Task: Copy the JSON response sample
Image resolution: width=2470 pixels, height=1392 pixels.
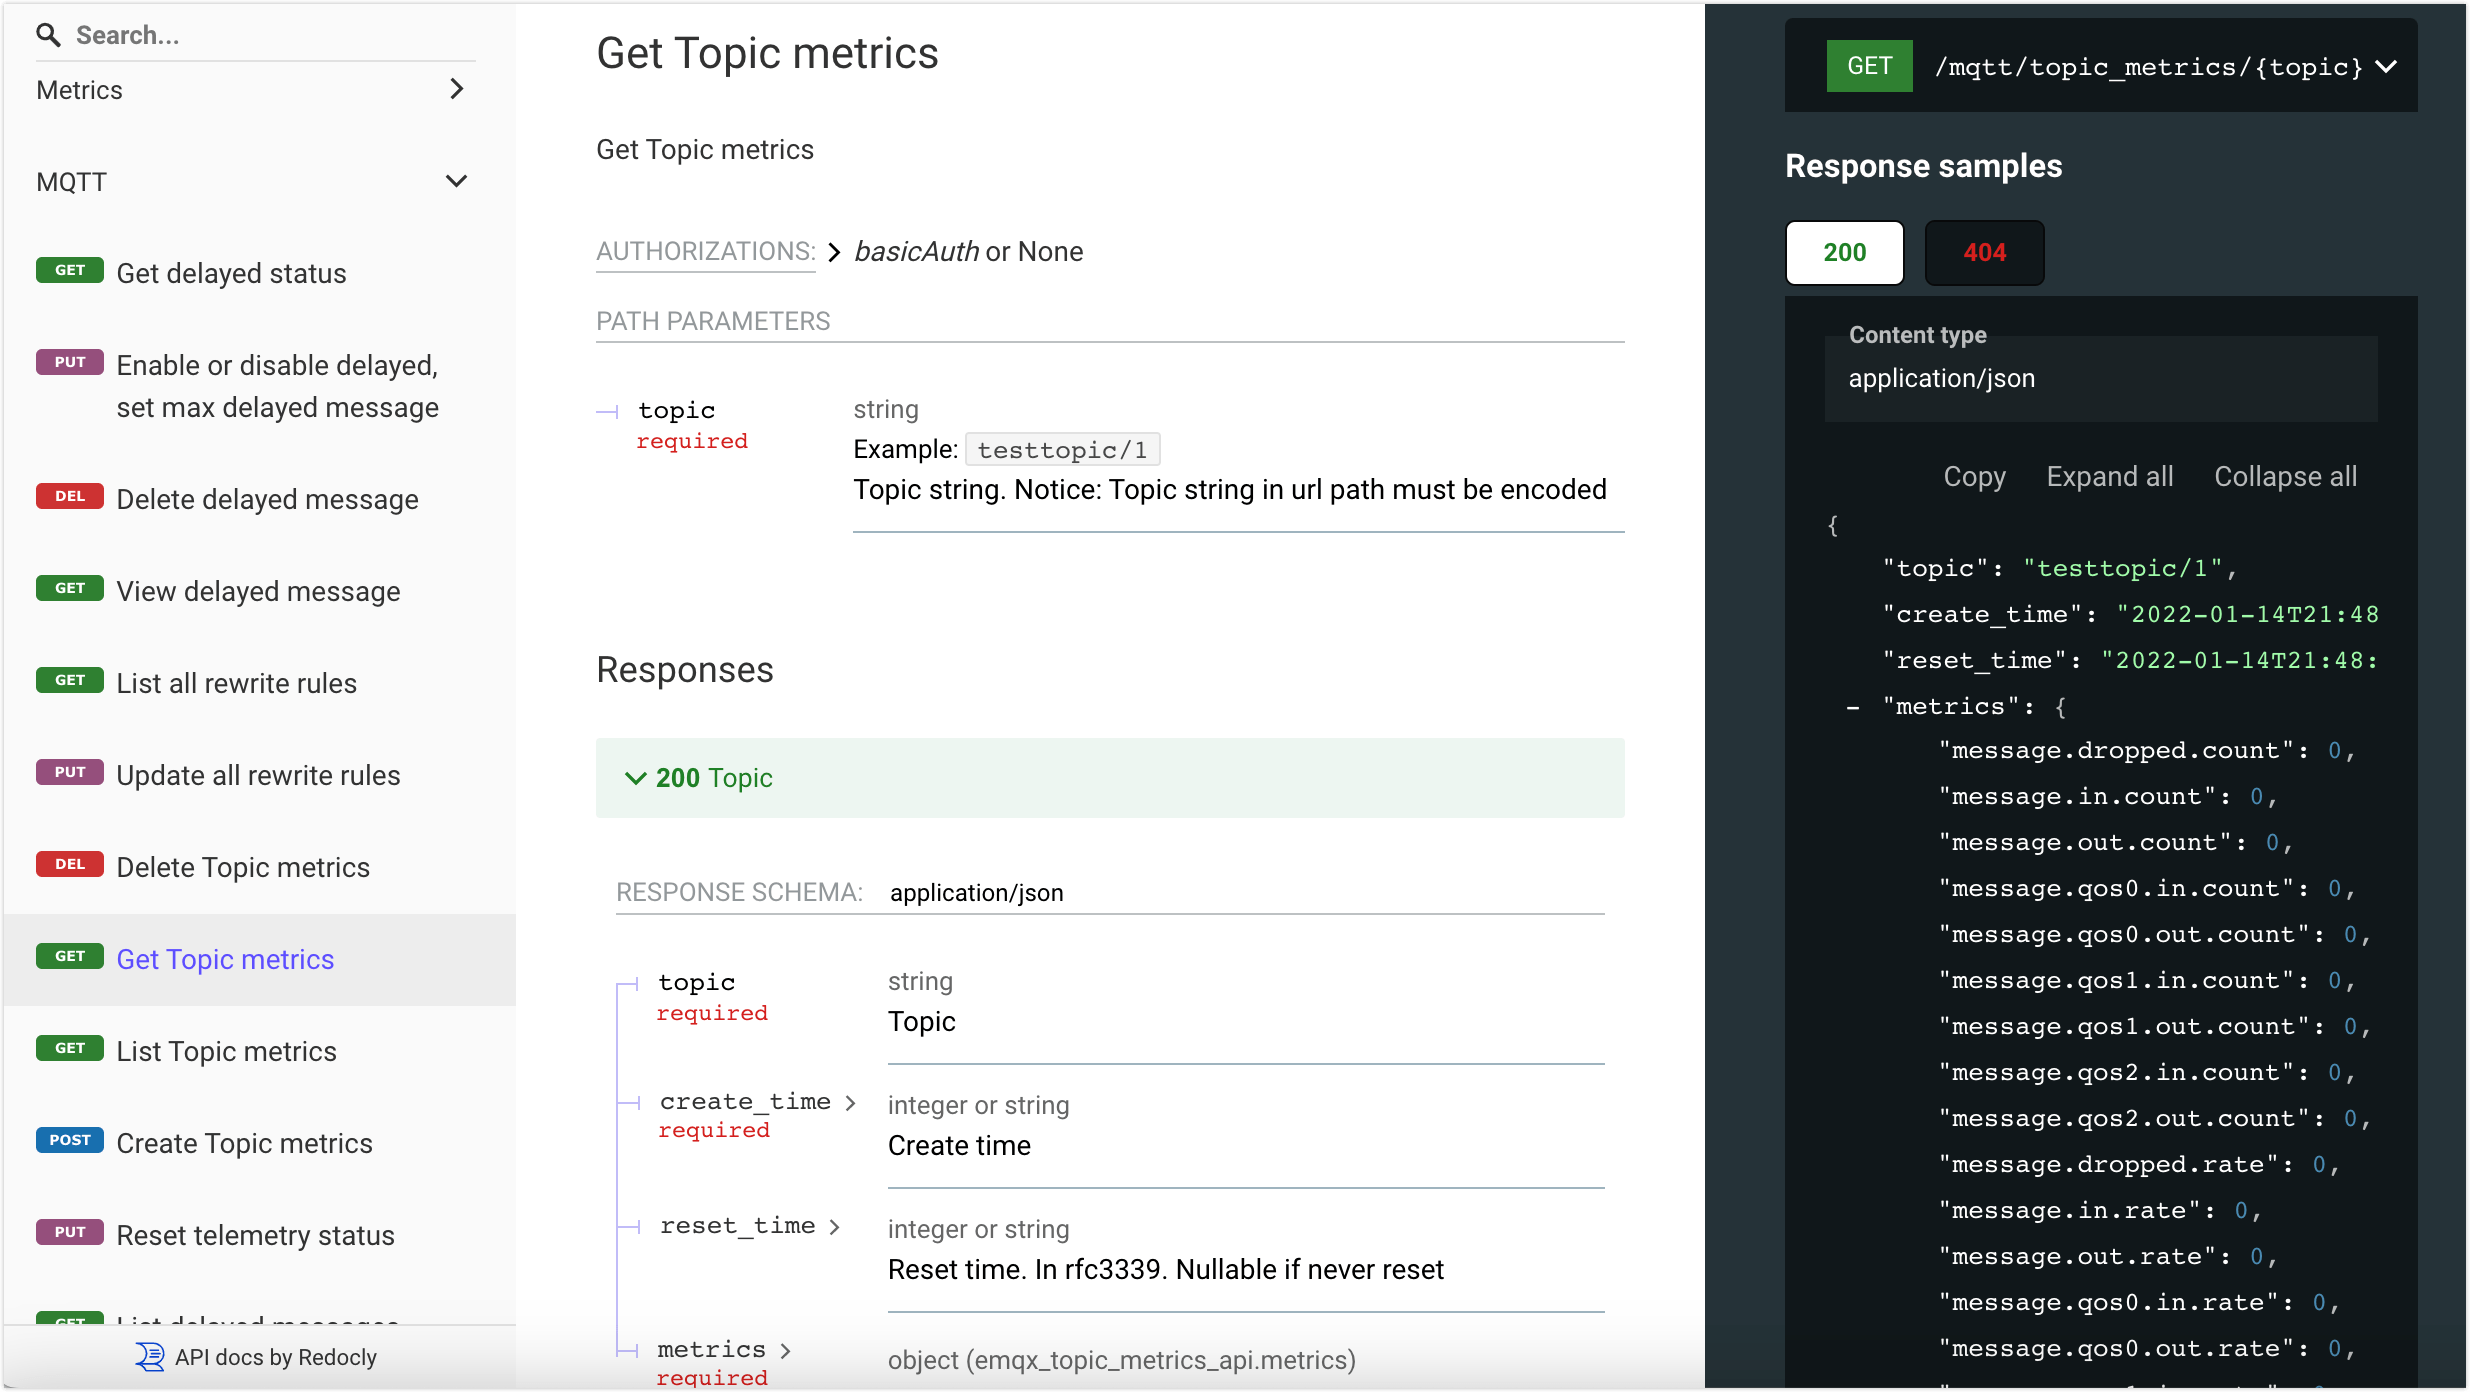Action: tap(1974, 476)
